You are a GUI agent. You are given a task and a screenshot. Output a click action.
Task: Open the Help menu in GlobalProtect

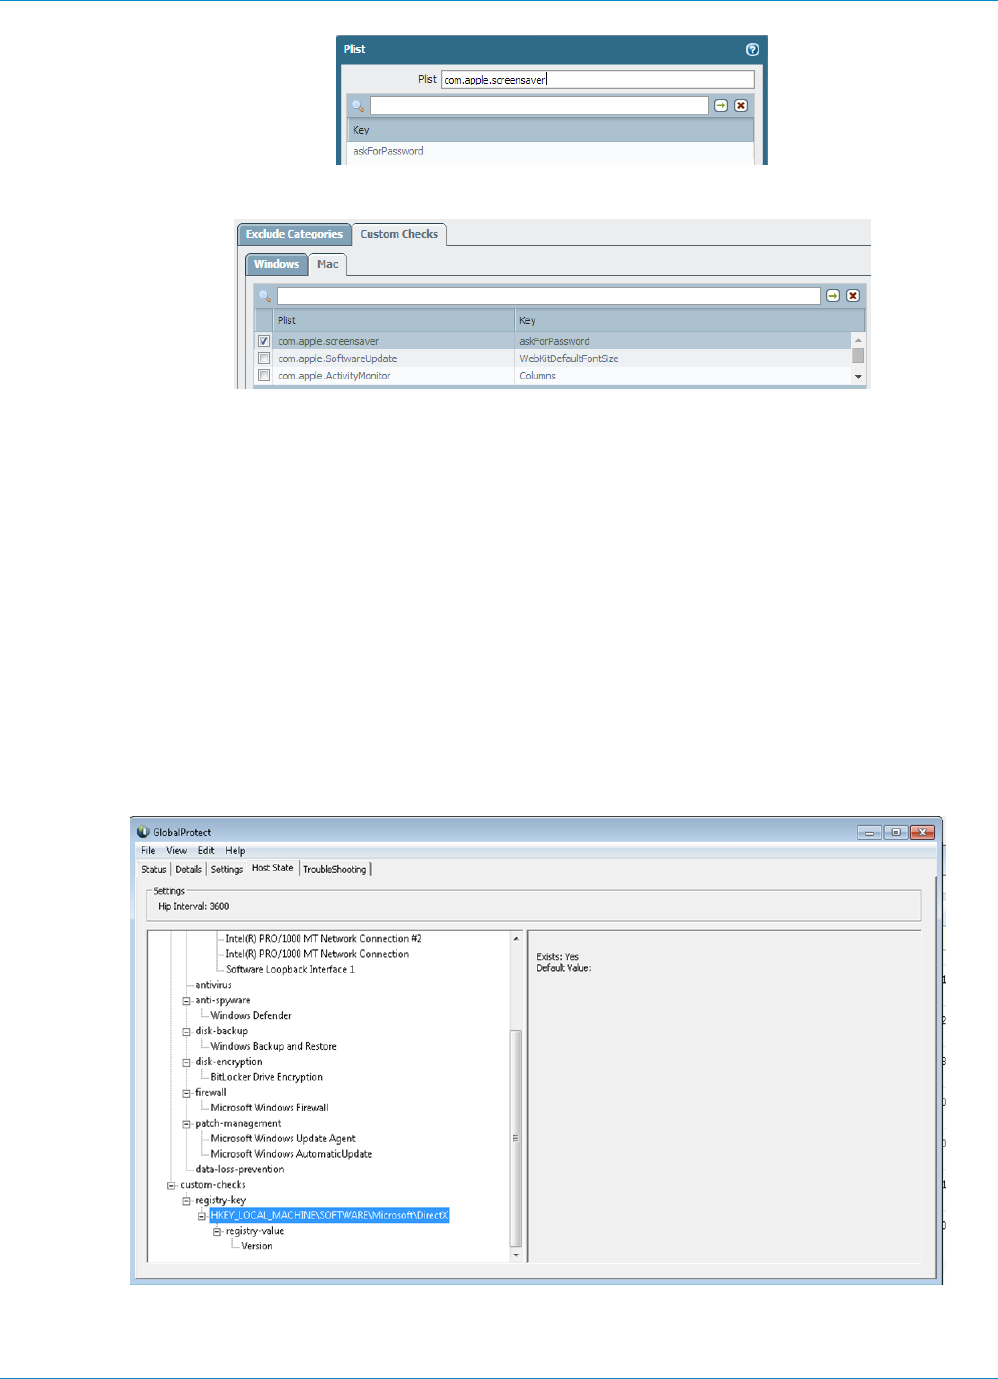[235, 851]
